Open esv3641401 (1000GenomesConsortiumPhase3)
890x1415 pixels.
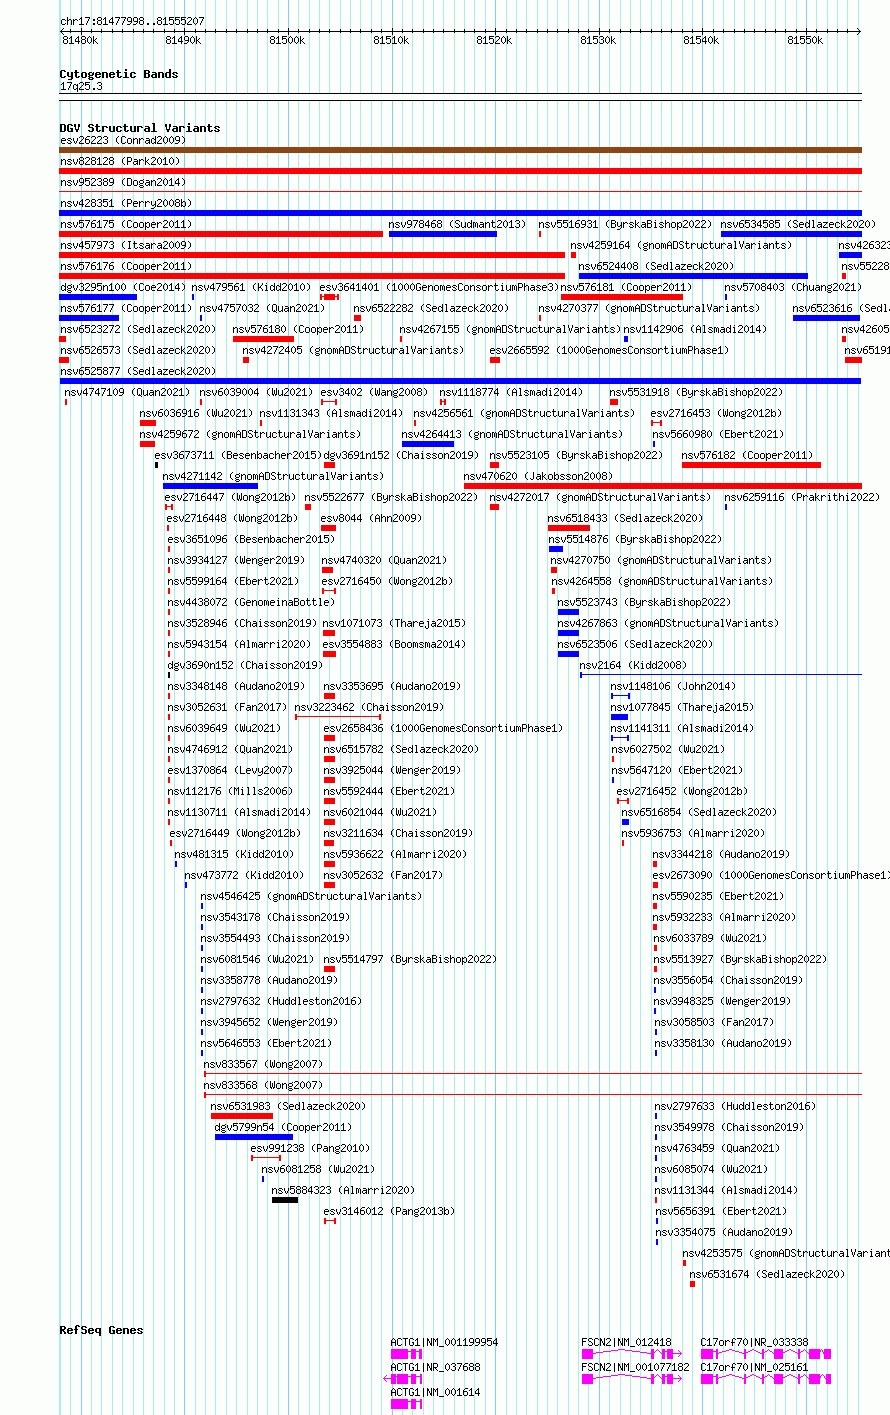pyautogui.click(x=439, y=287)
